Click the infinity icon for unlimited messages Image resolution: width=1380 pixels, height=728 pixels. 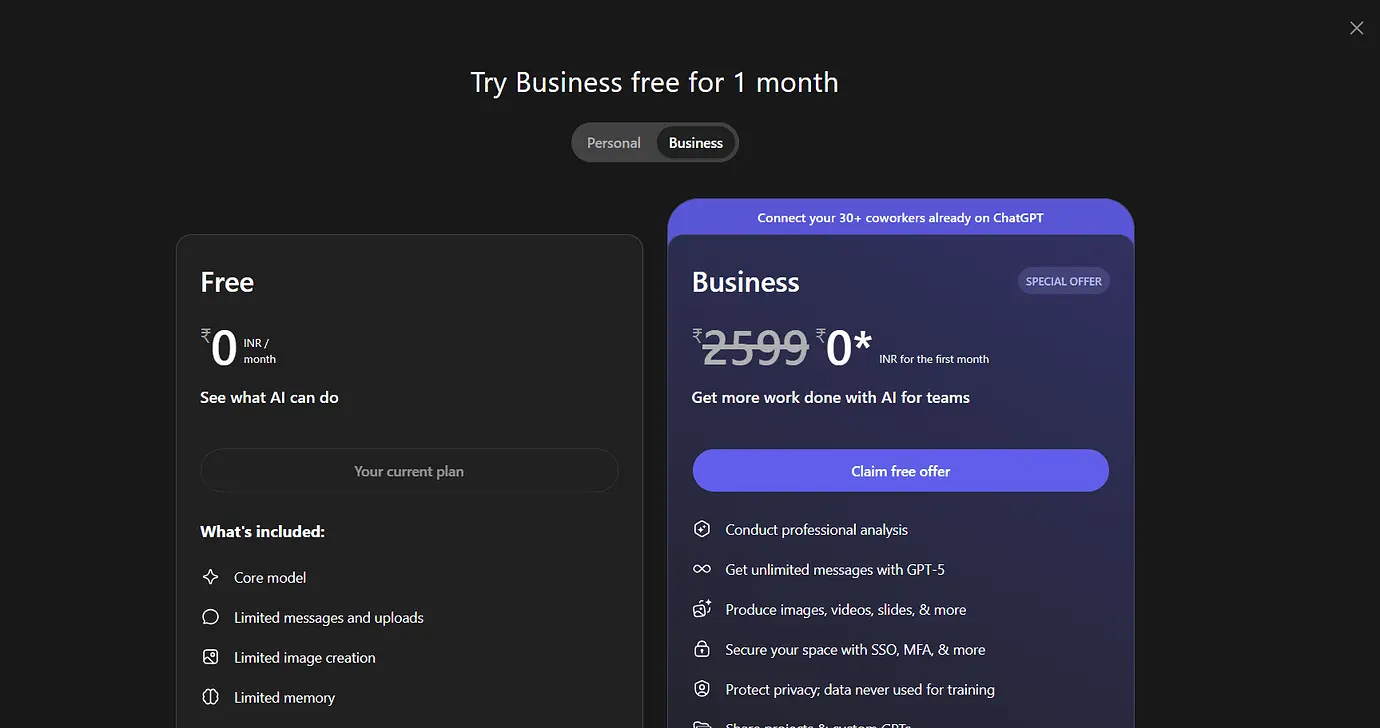[702, 569]
